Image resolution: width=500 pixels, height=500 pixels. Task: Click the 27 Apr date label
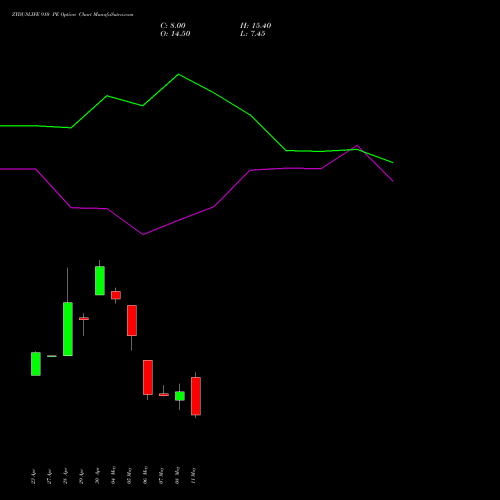(x=49, y=476)
